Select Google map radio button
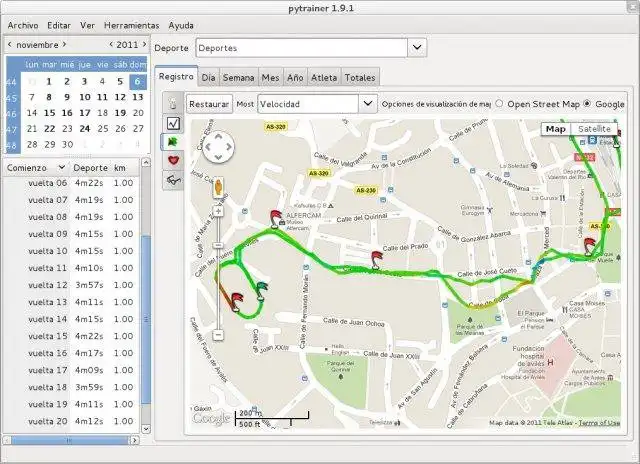 point(587,104)
